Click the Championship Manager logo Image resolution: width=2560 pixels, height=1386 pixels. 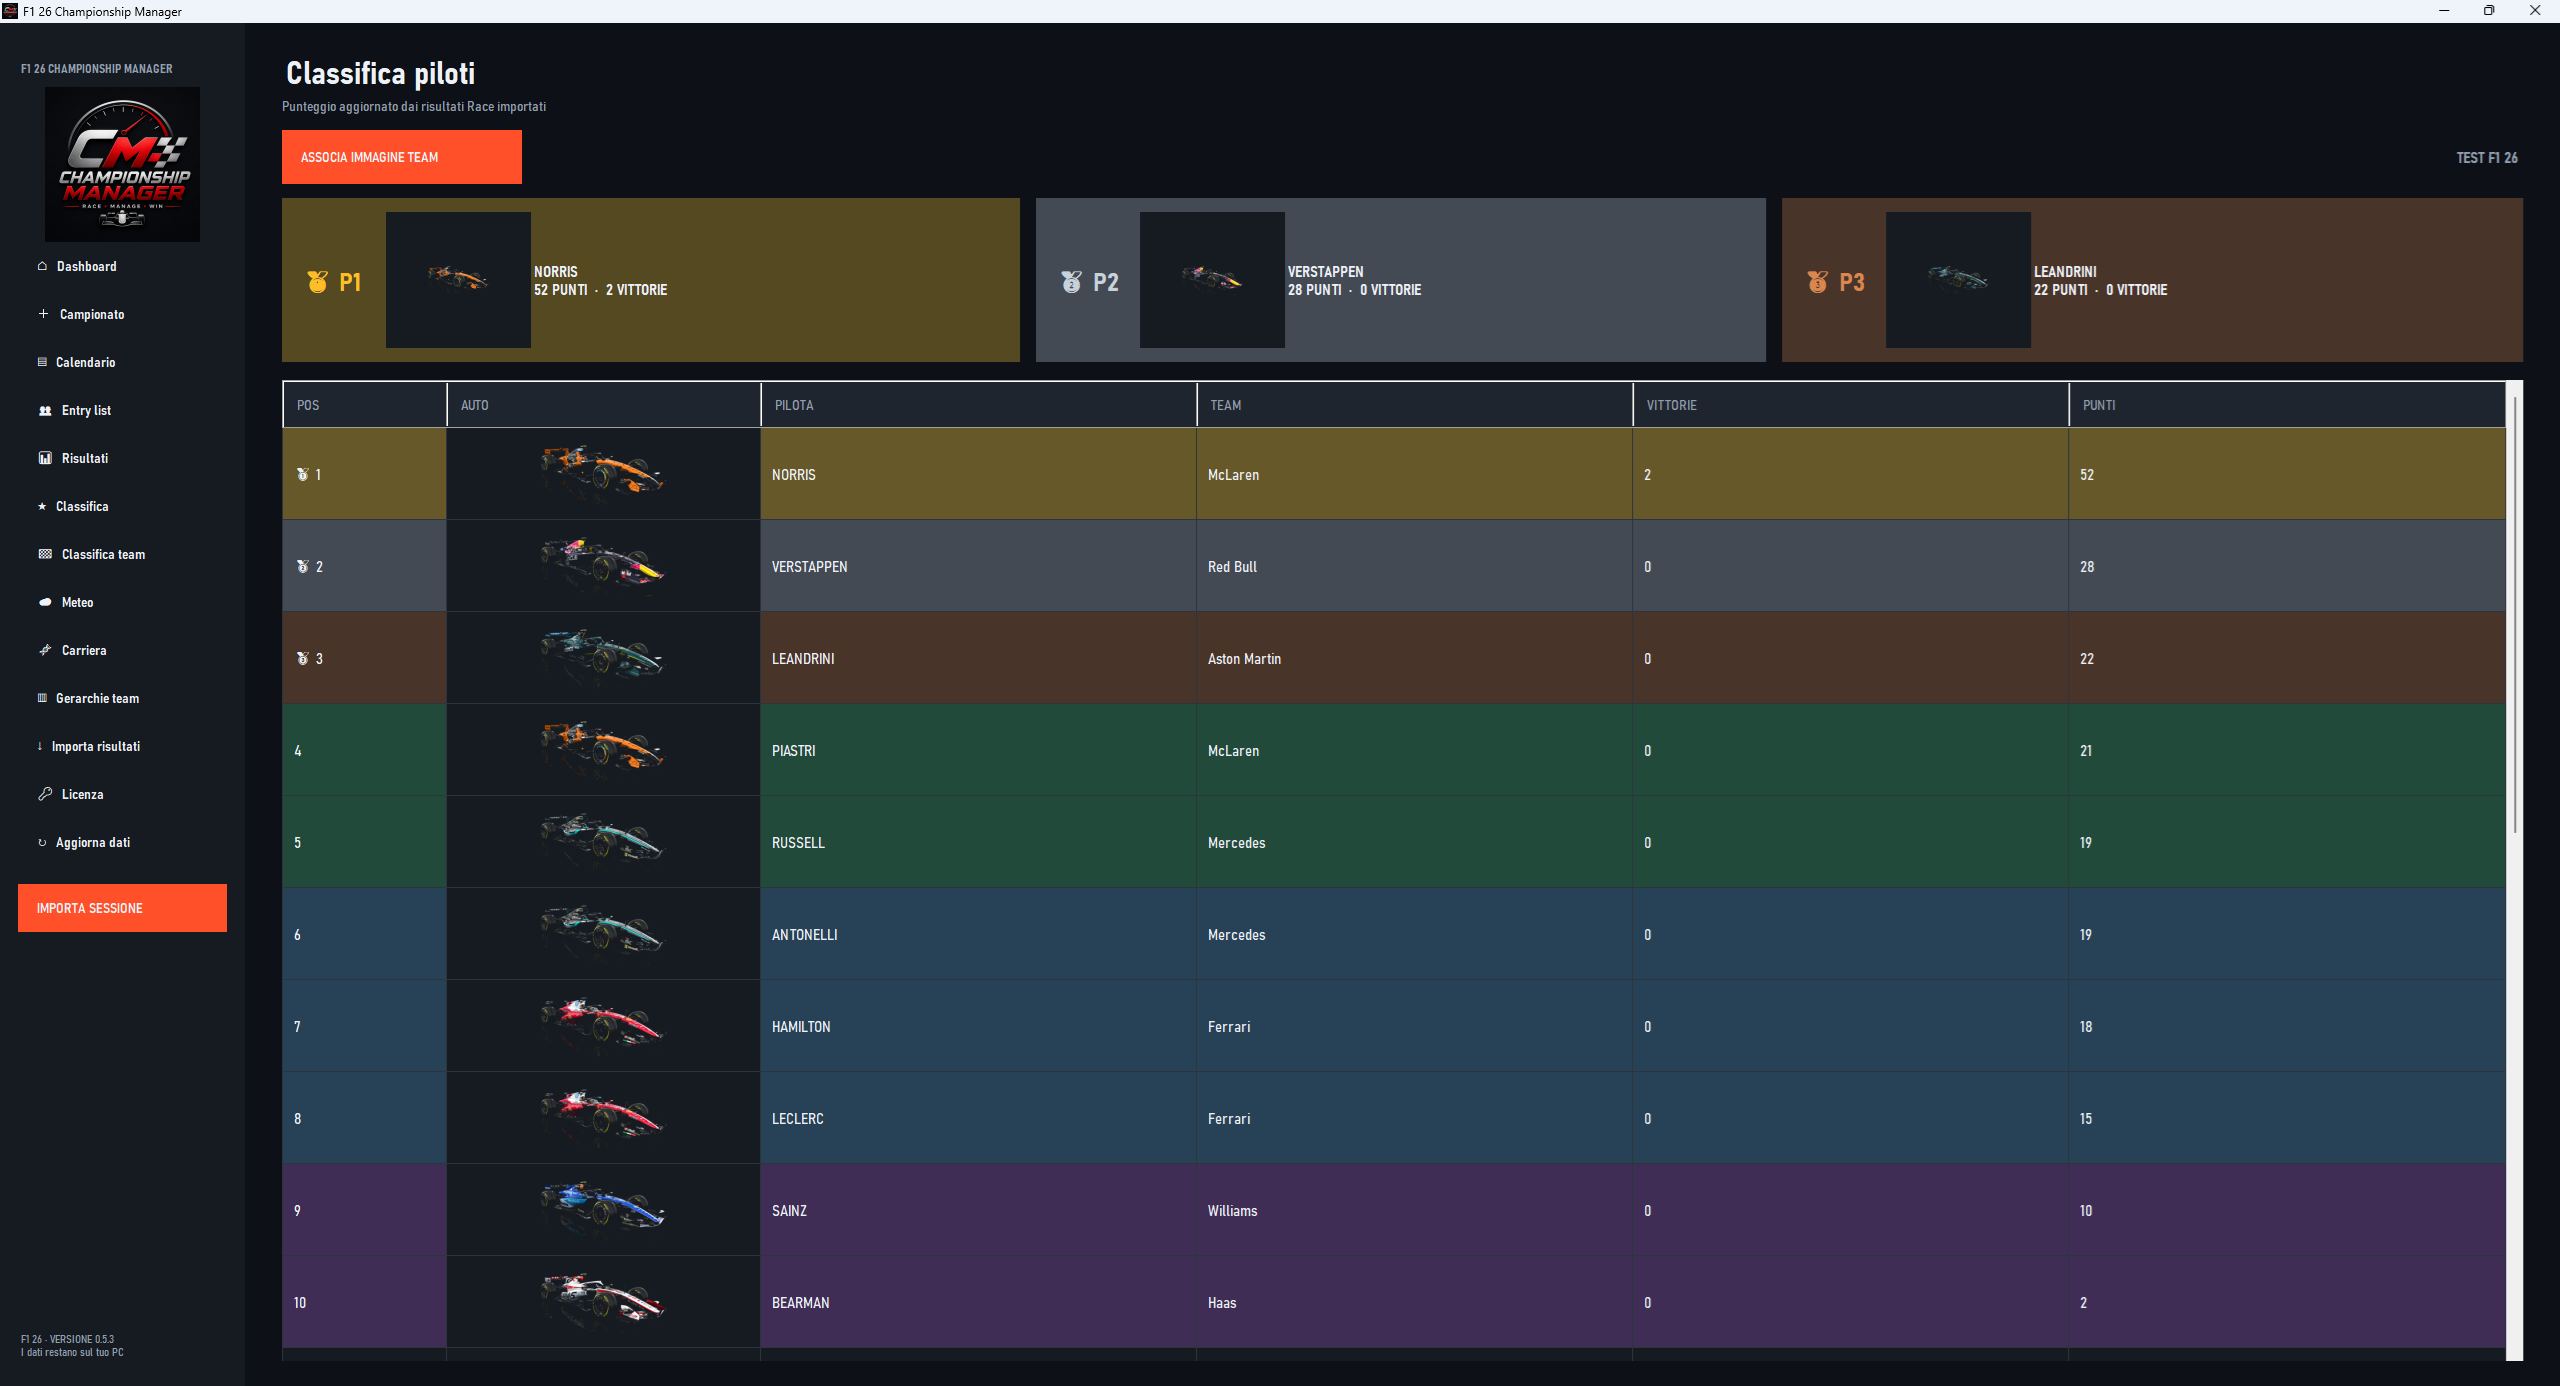point(122,164)
